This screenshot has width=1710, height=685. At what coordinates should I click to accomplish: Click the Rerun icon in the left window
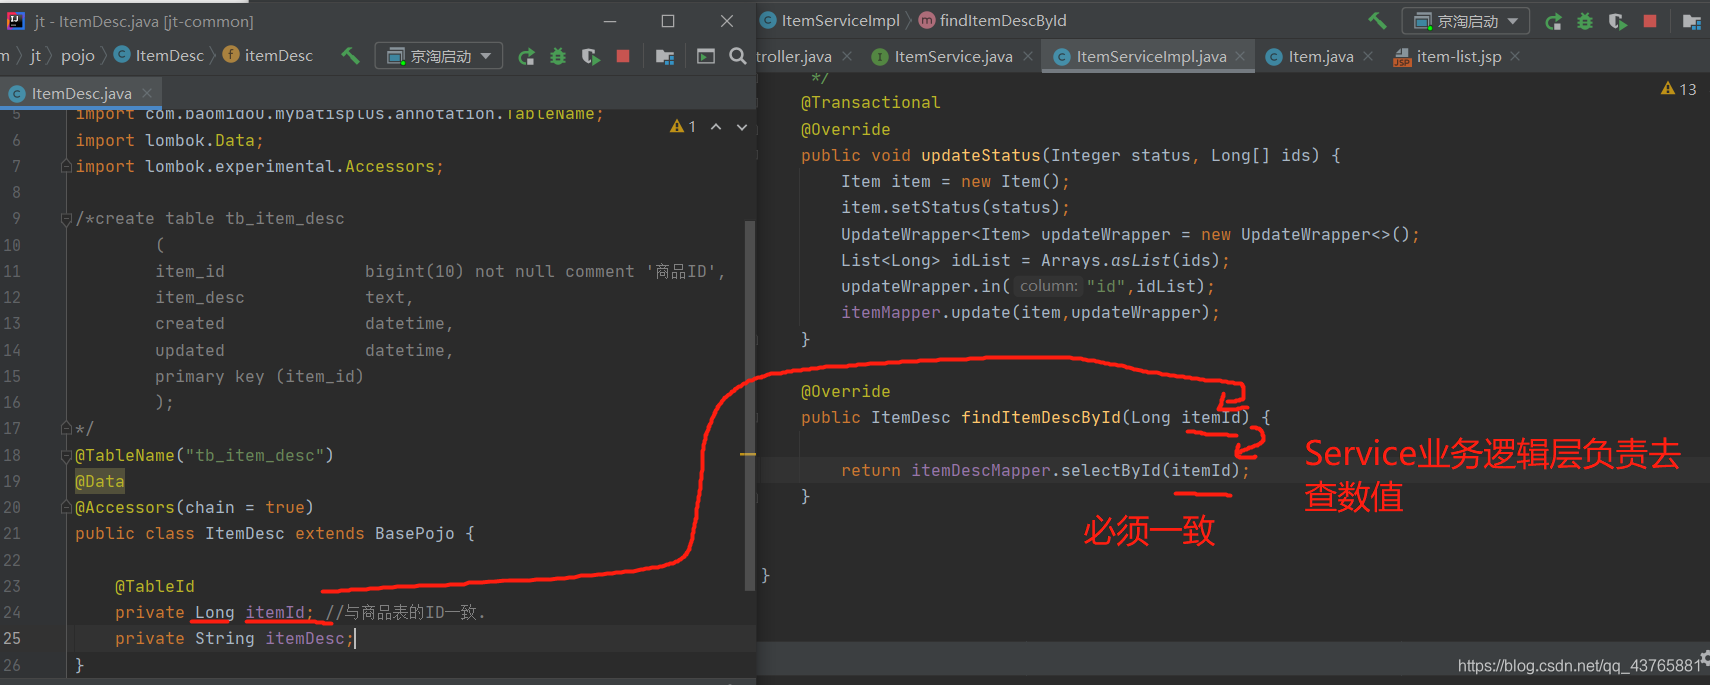pos(526,57)
